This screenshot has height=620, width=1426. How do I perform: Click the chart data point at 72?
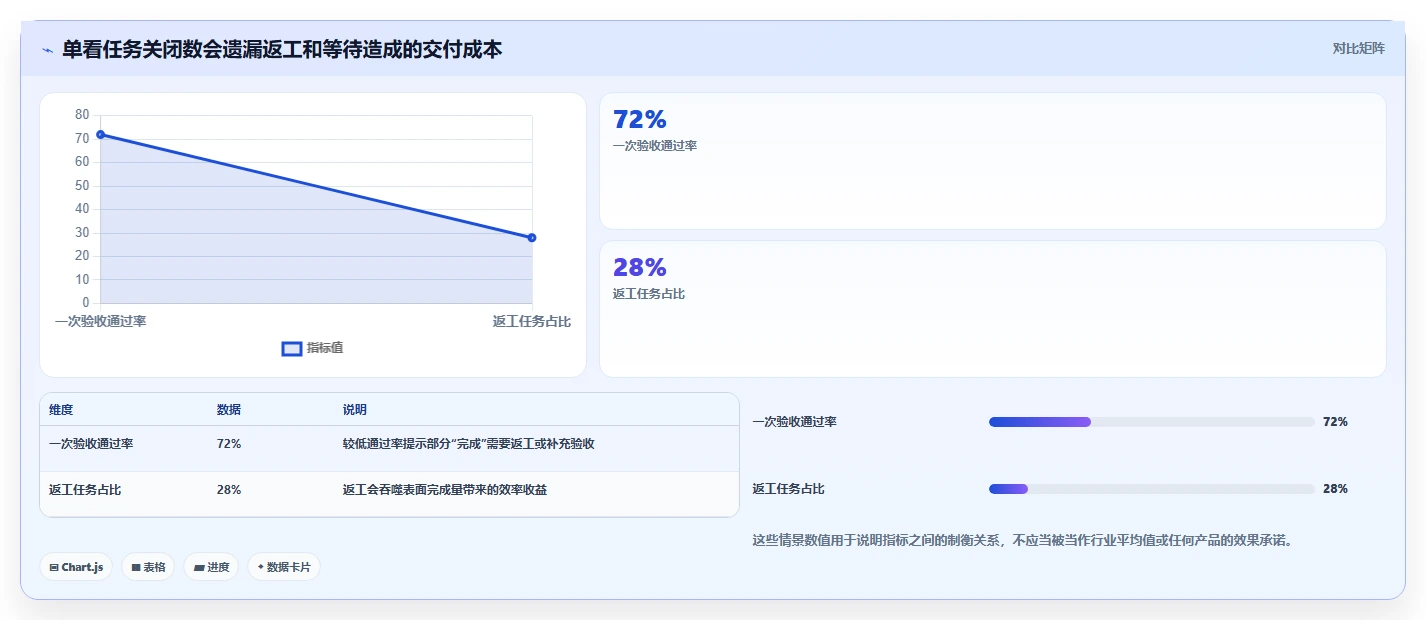[x=100, y=134]
